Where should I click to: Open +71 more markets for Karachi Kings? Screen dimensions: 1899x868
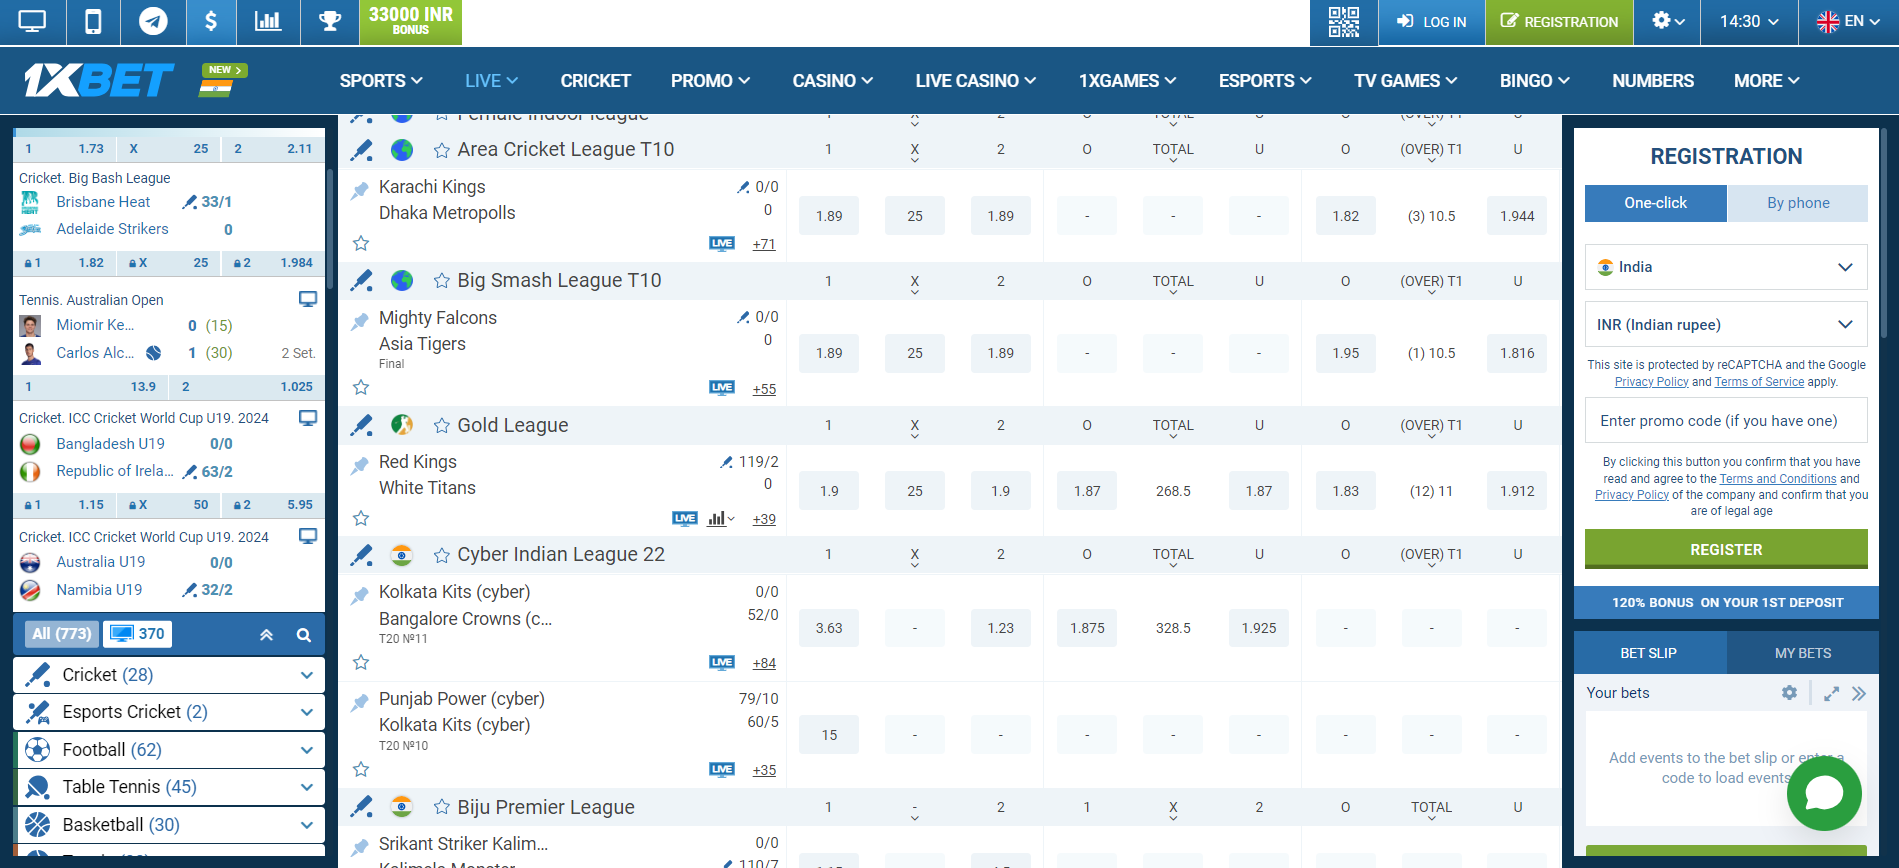(764, 244)
